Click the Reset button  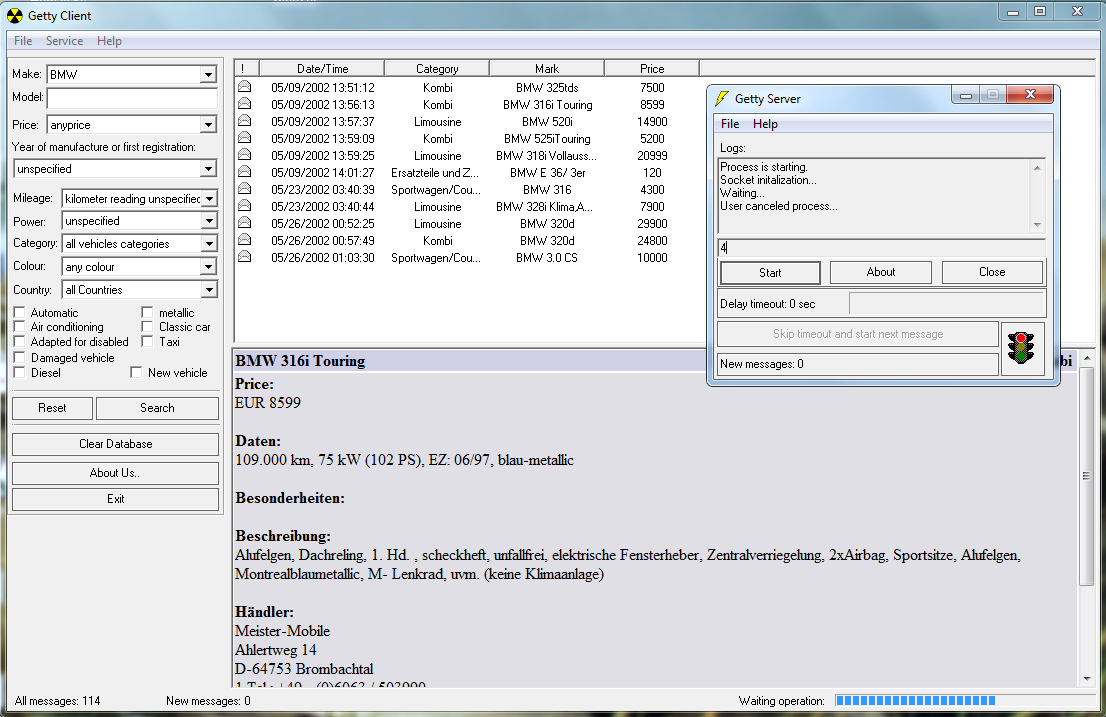52,408
